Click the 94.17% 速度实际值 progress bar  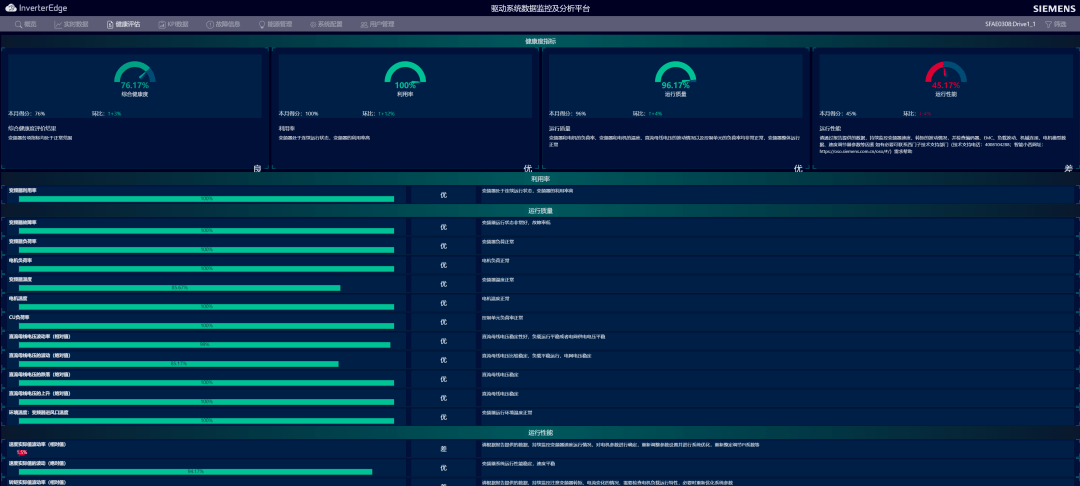pyautogui.click(x=196, y=472)
